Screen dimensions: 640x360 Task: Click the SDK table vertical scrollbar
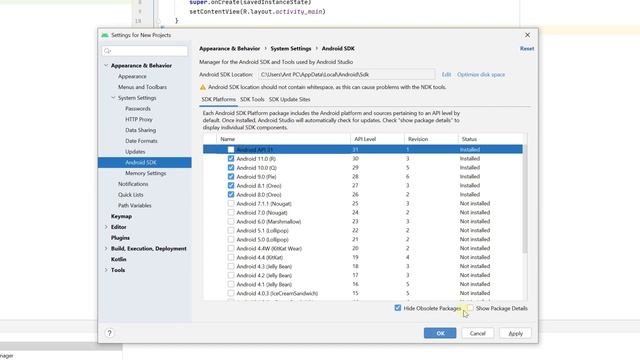(524, 200)
